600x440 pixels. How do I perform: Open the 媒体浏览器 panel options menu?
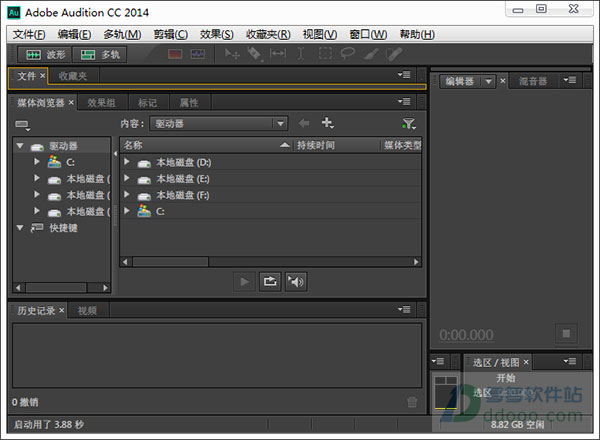pyautogui.click(x=404, y=101)
